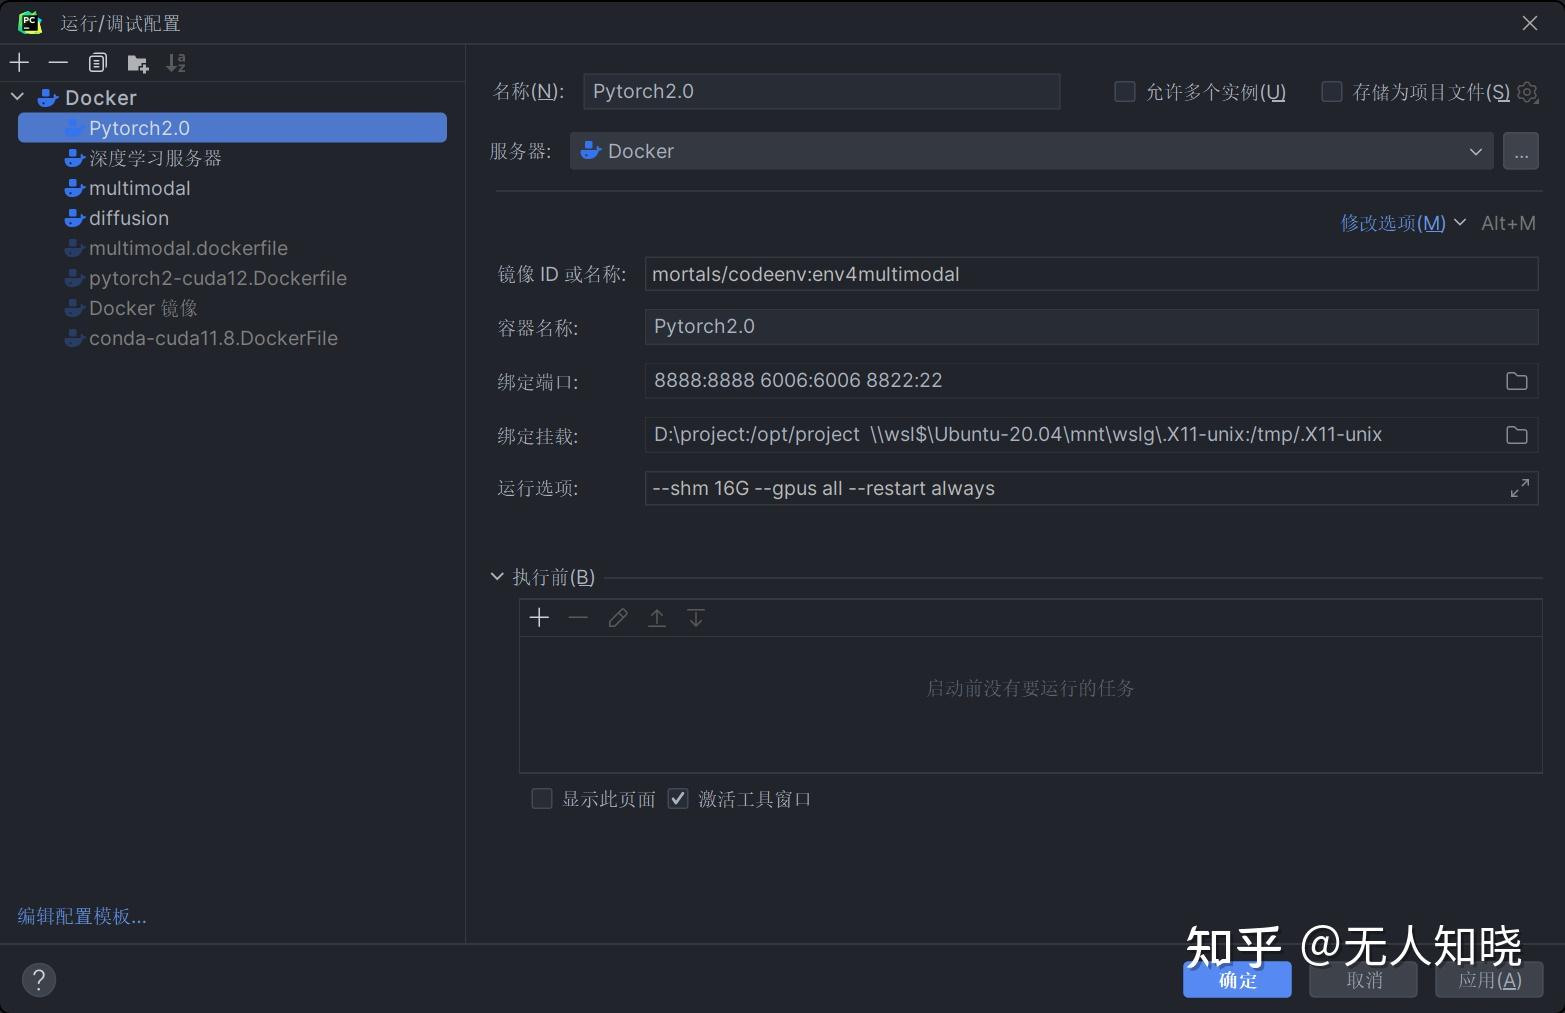Open the help question mark

[x=39, y=979]
